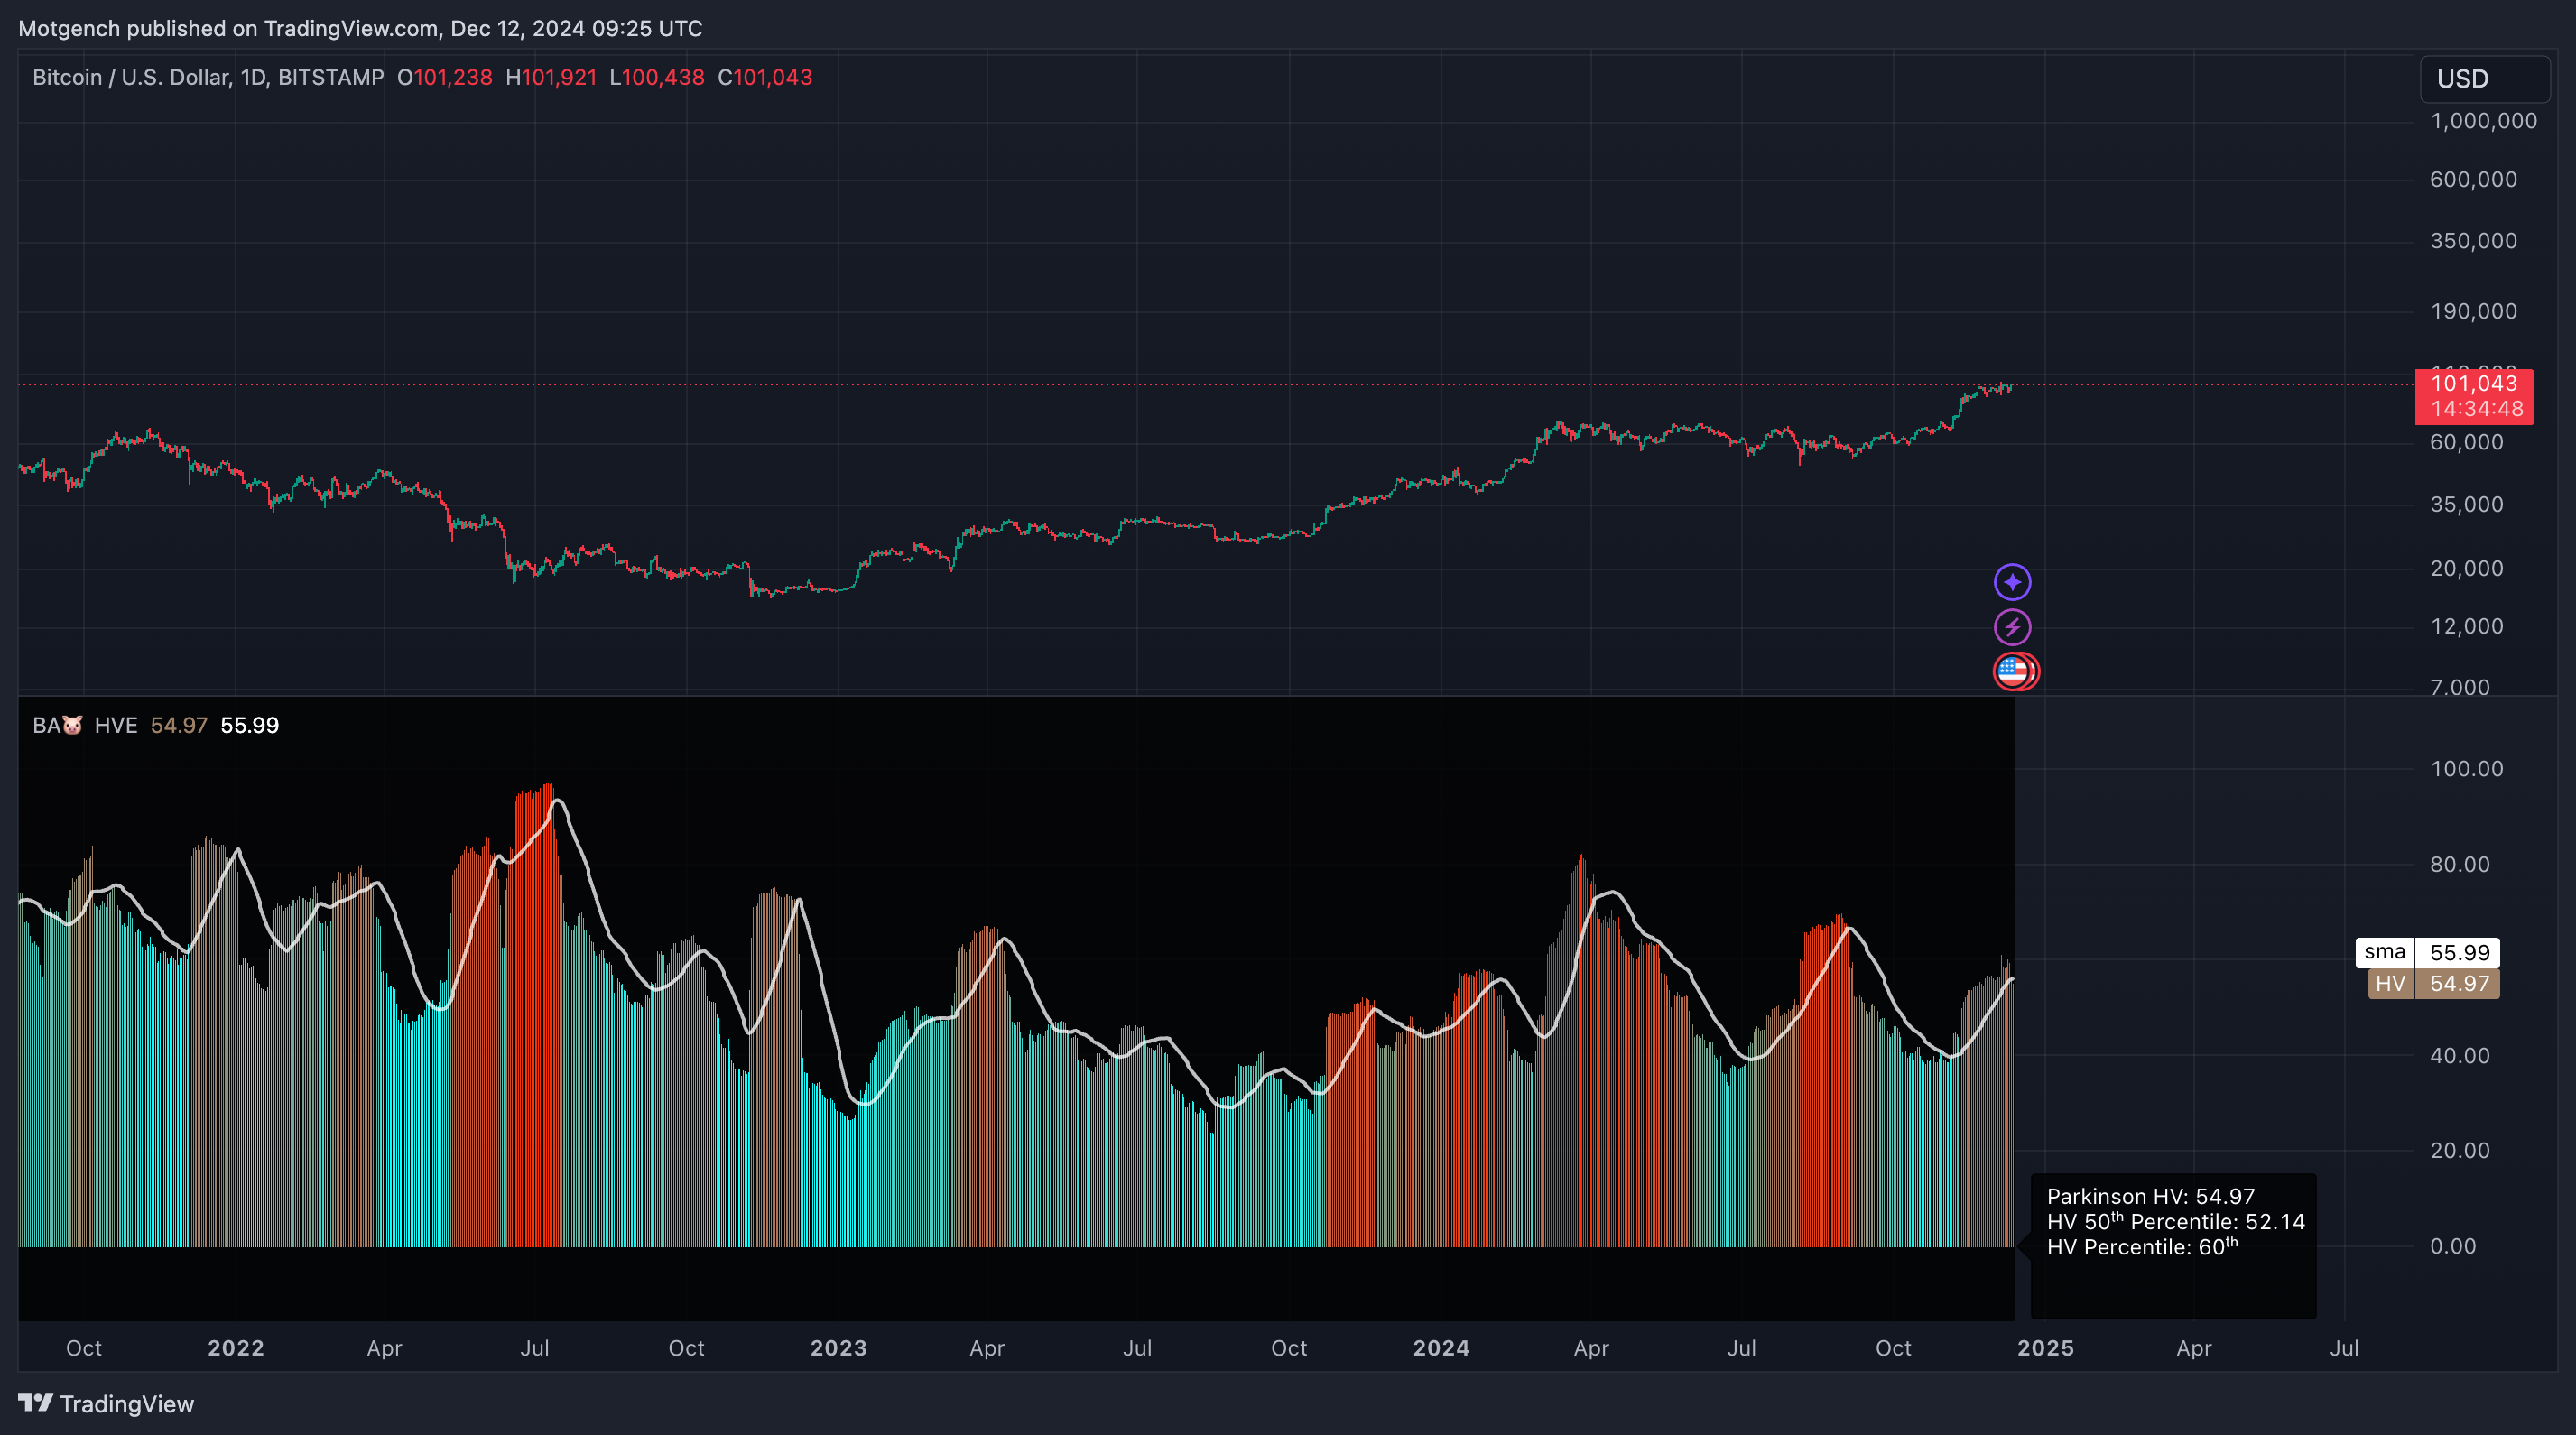Click the close value C101,043

(x=765, y=77)
